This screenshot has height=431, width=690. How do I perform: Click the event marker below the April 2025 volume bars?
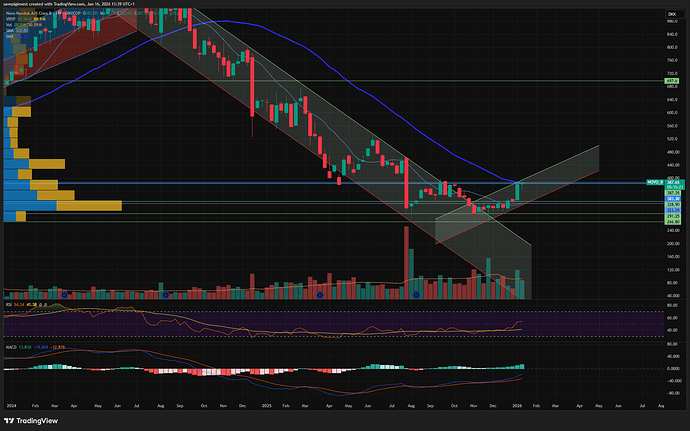click(319, 294)
